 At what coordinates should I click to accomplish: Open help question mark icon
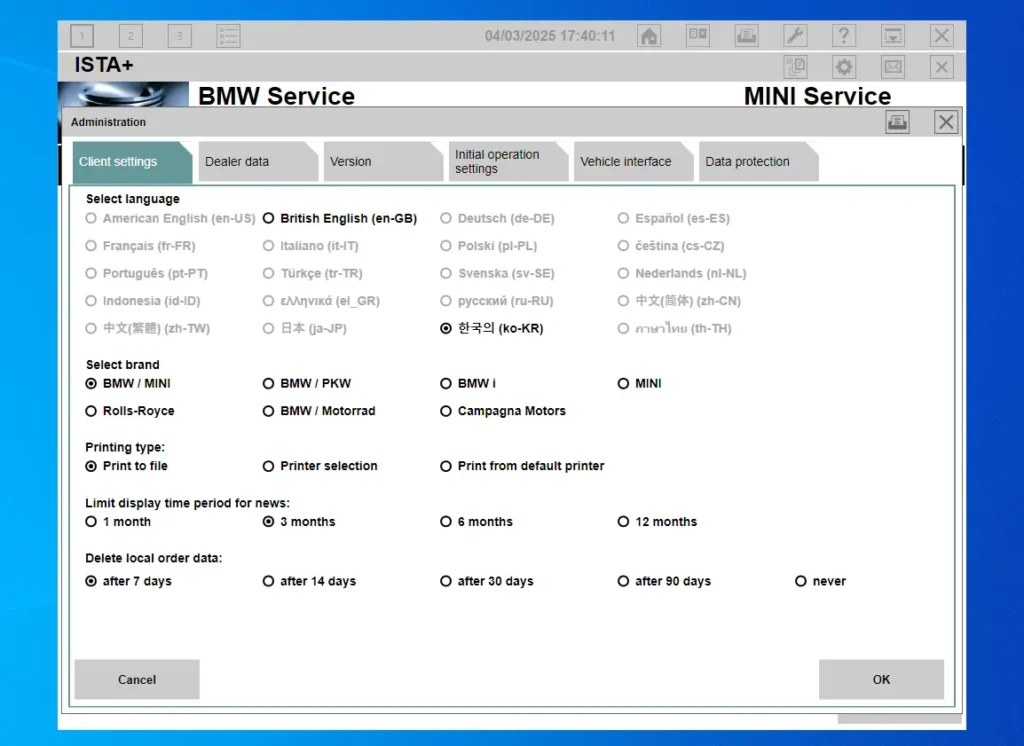[x=844, y=35]
